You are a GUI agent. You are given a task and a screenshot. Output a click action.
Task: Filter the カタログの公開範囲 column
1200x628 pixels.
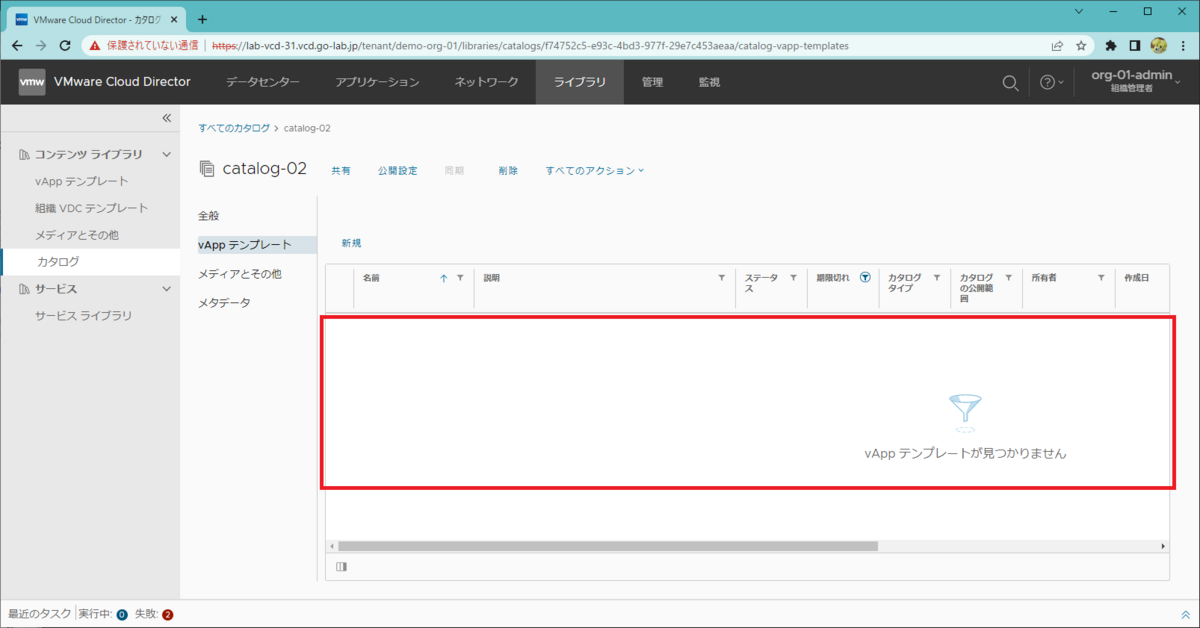(1009, 278)
